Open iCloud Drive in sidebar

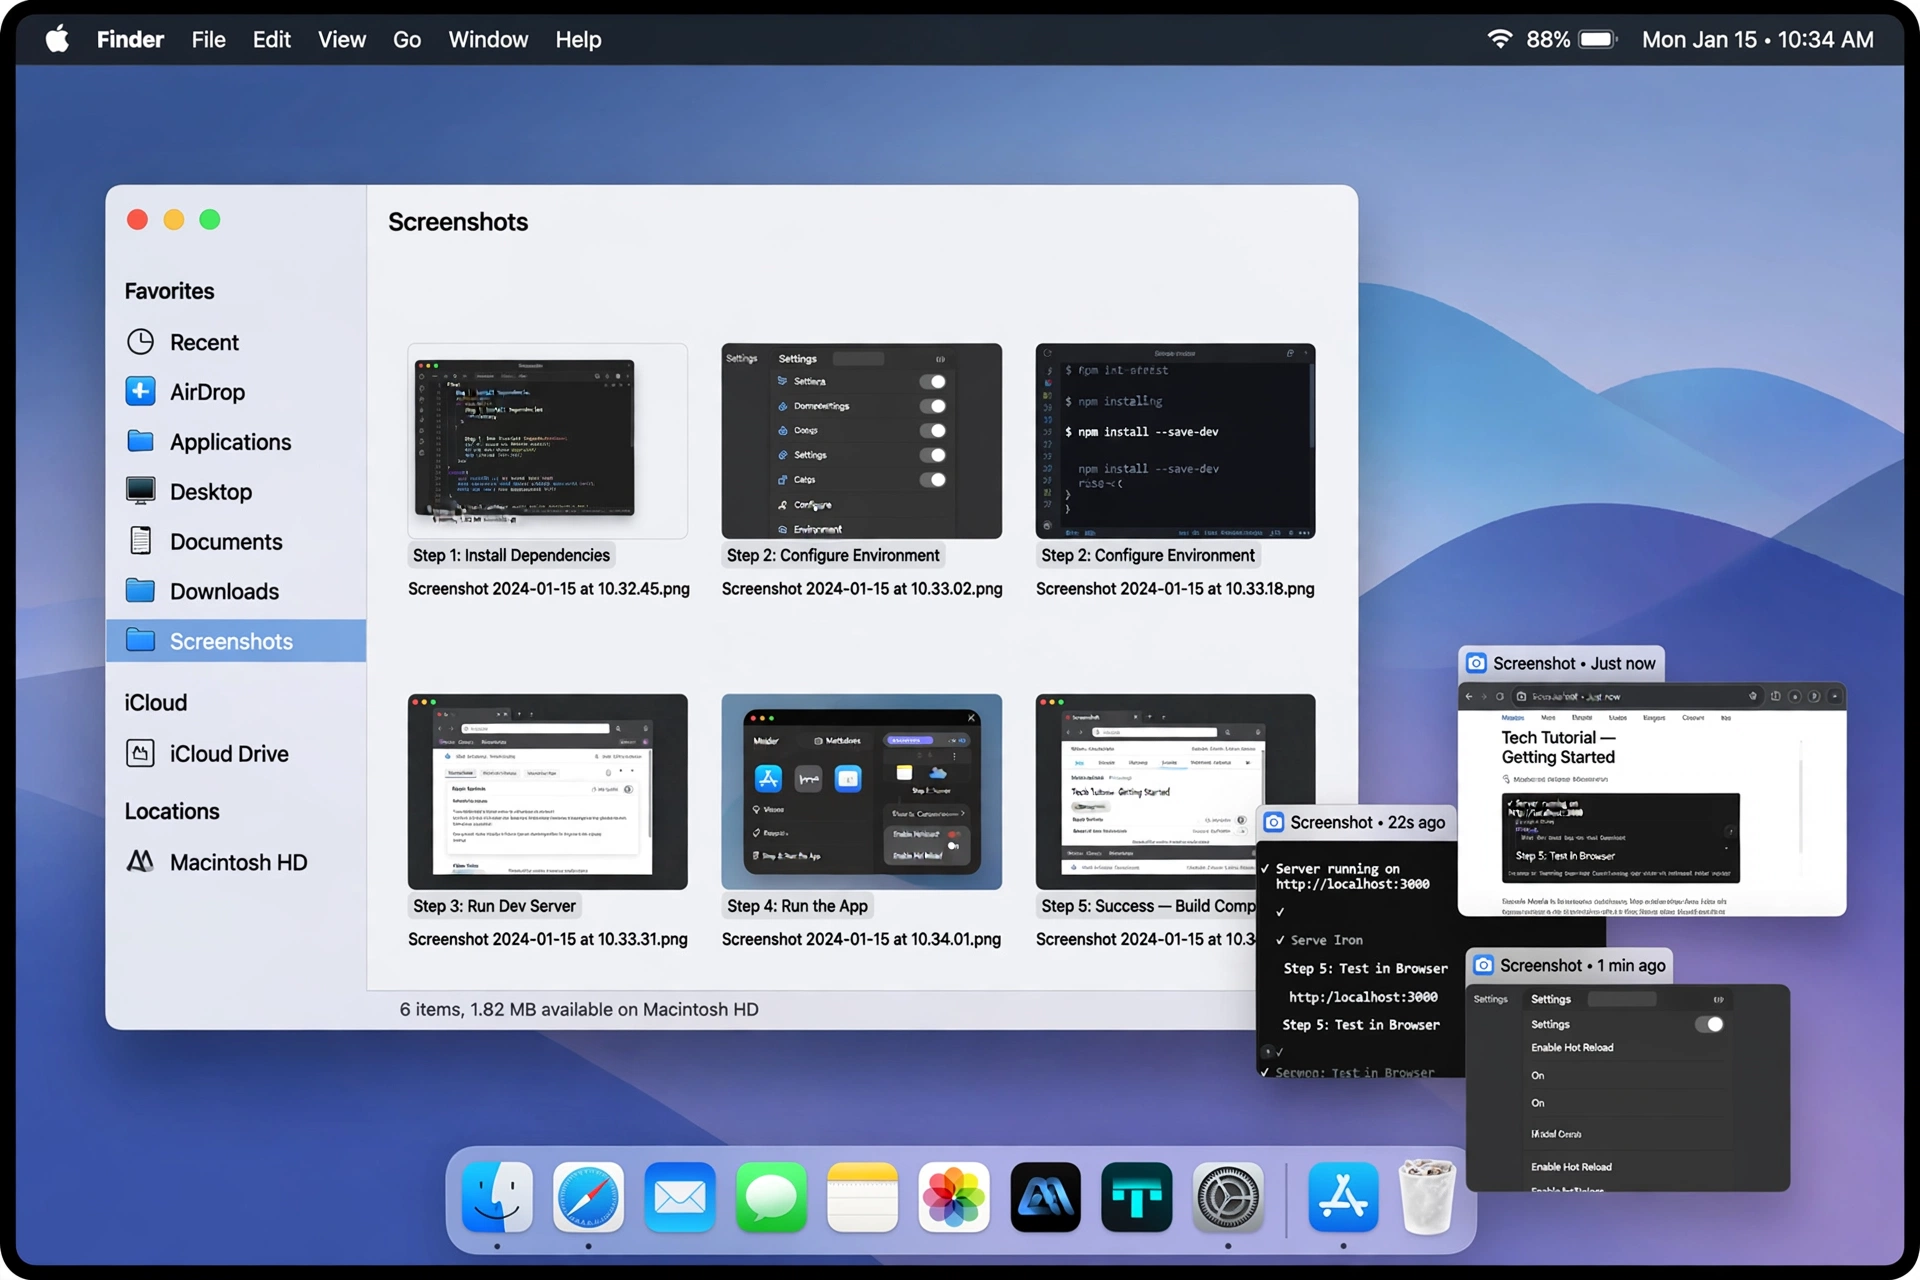(236, 754)
